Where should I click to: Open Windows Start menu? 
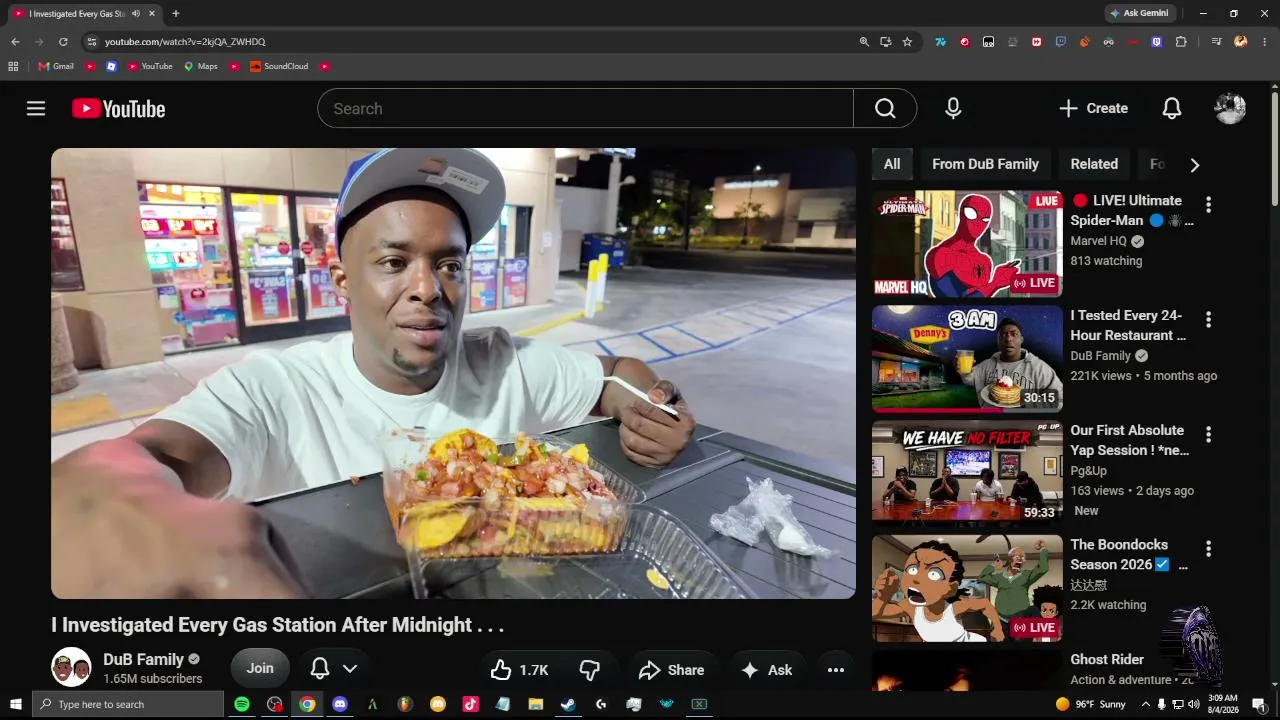point(15,704)
